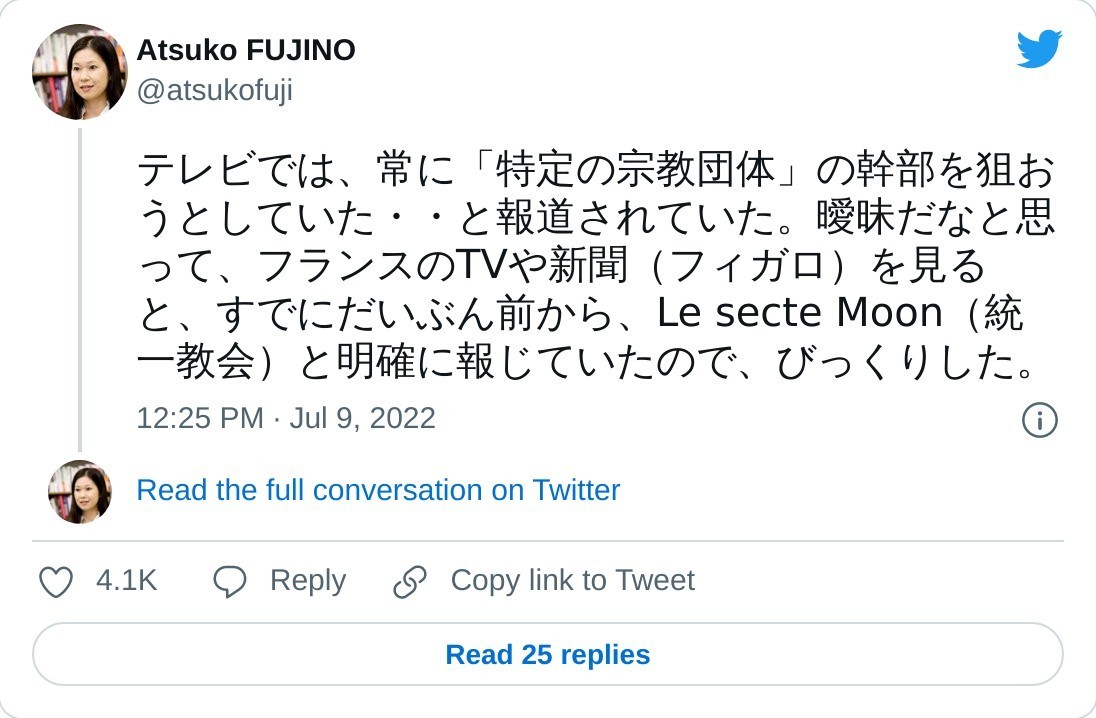The width and height of the screenshot is (1096, 718).
Task: Click the phrase "Le secte Moon" in tweet
Action: 800,314
